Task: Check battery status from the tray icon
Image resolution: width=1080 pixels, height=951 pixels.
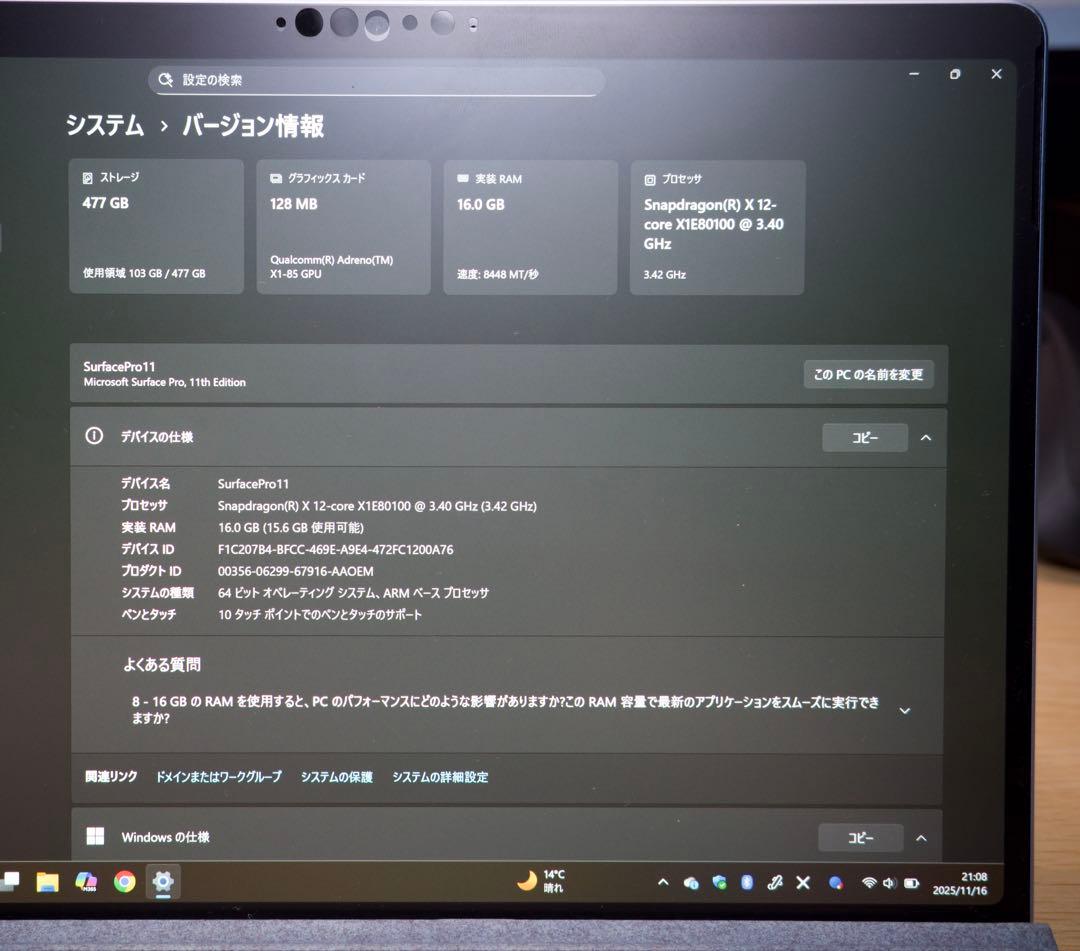Action: click(911, 882)
